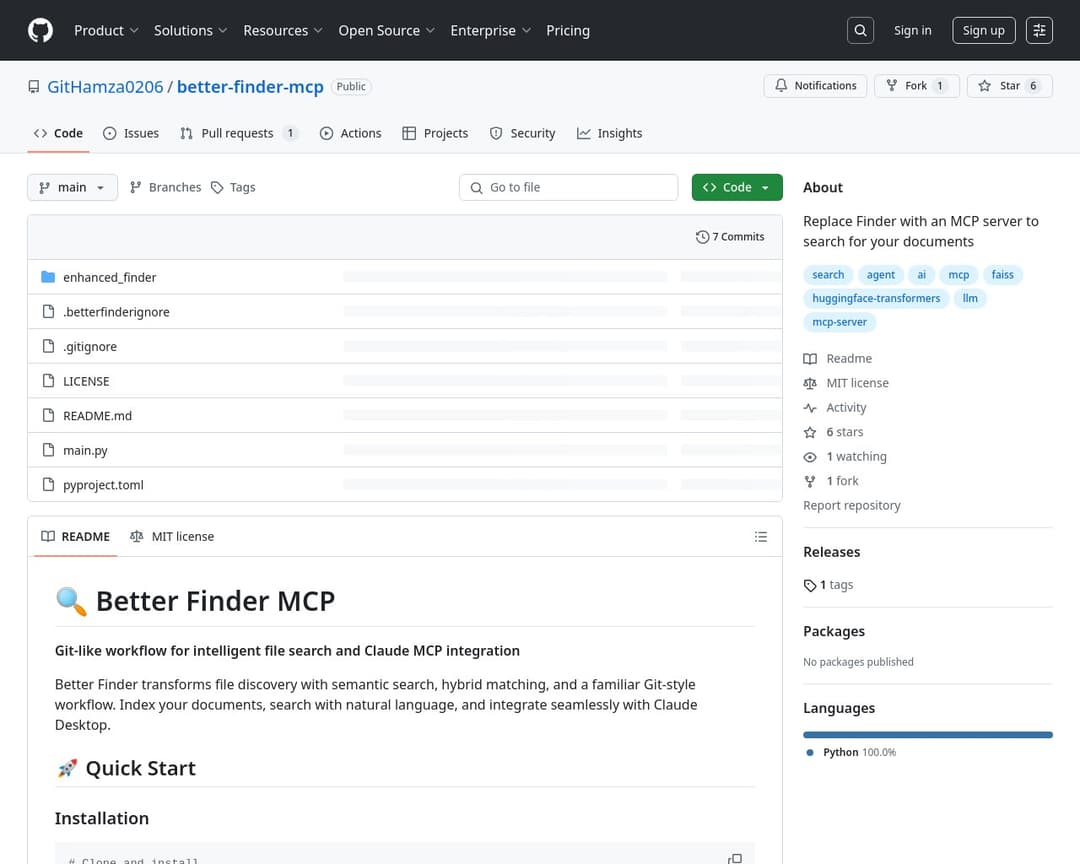Select the MIT license tab in file viewer
This screenshot has width=1080, height=864.
tap(172, 536)
